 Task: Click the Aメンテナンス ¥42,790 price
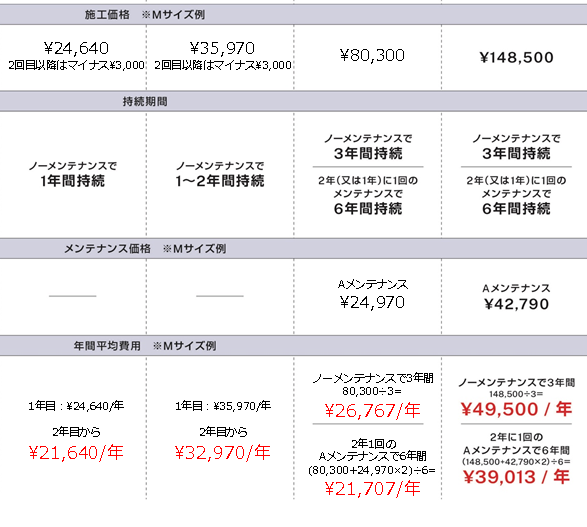pyautogui.click(x=516, y=304)
